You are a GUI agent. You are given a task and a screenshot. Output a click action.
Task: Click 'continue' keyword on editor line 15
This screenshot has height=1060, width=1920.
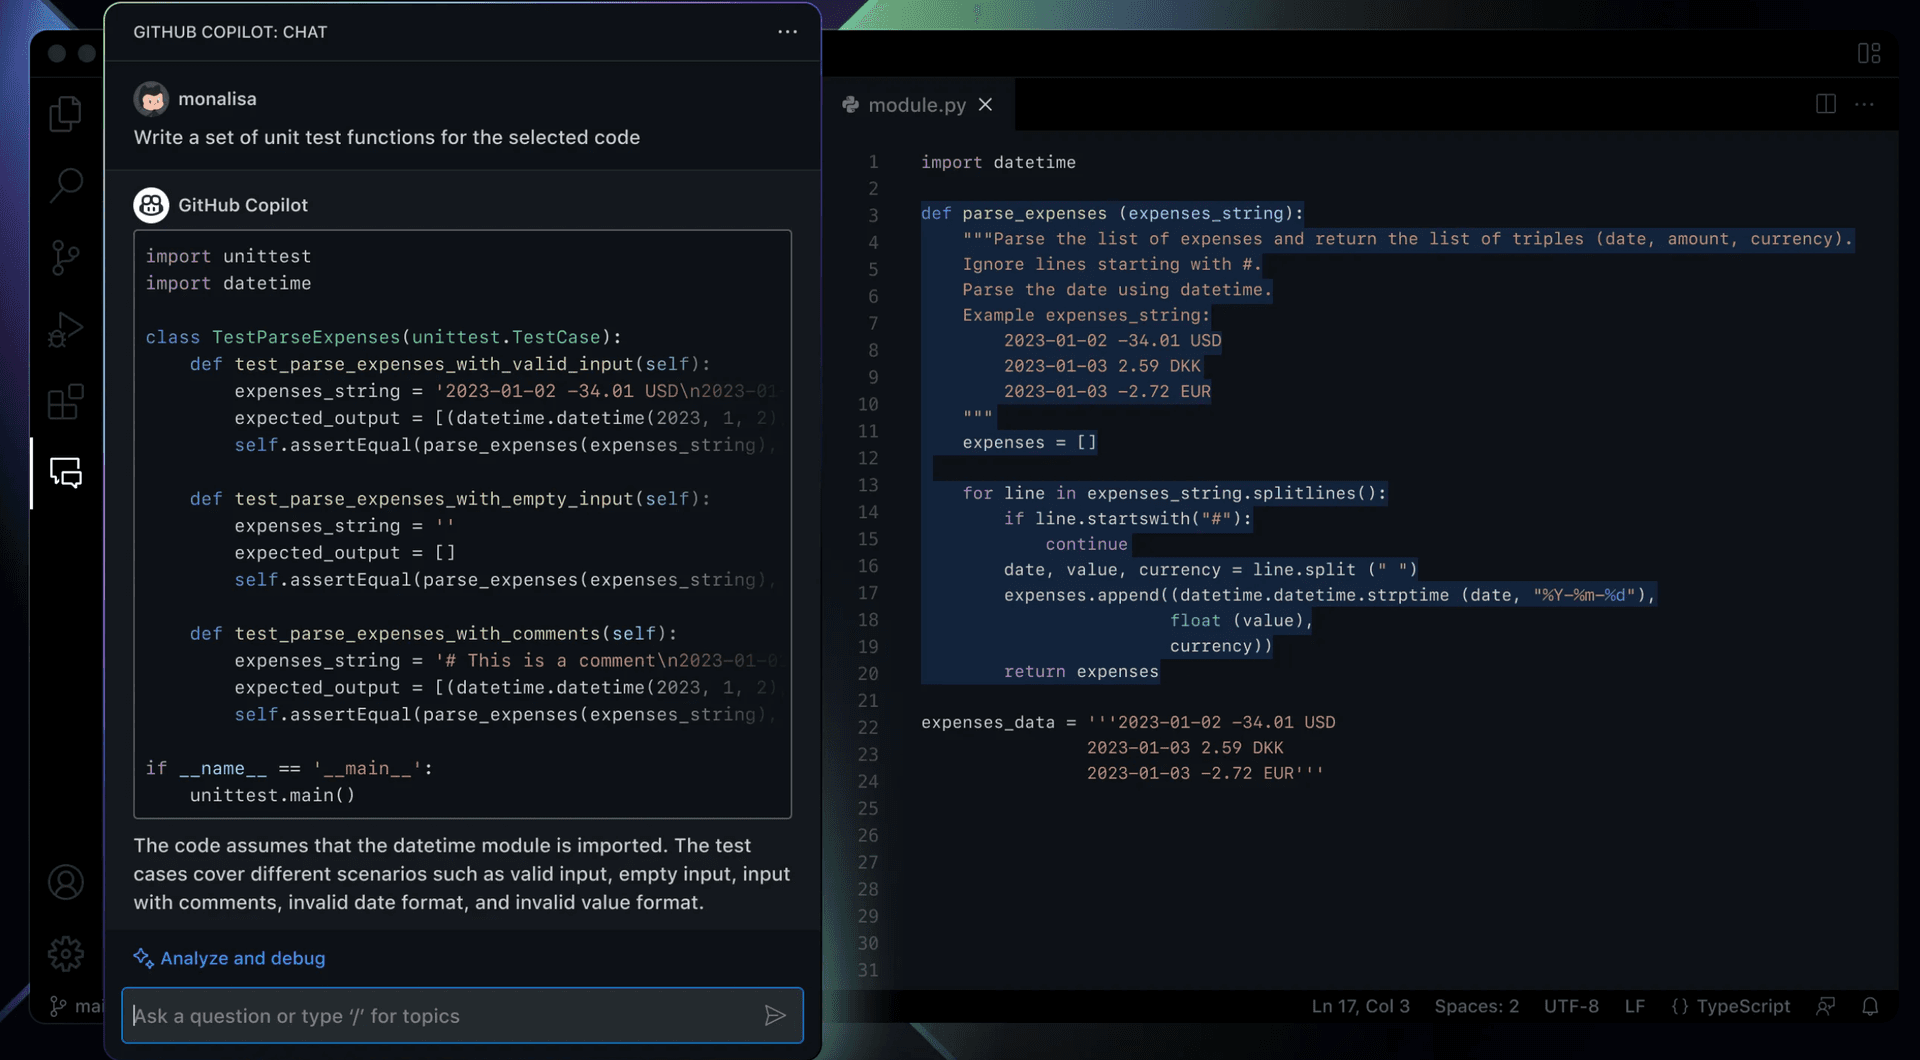pyautogui.click(x=1086, y=544)
